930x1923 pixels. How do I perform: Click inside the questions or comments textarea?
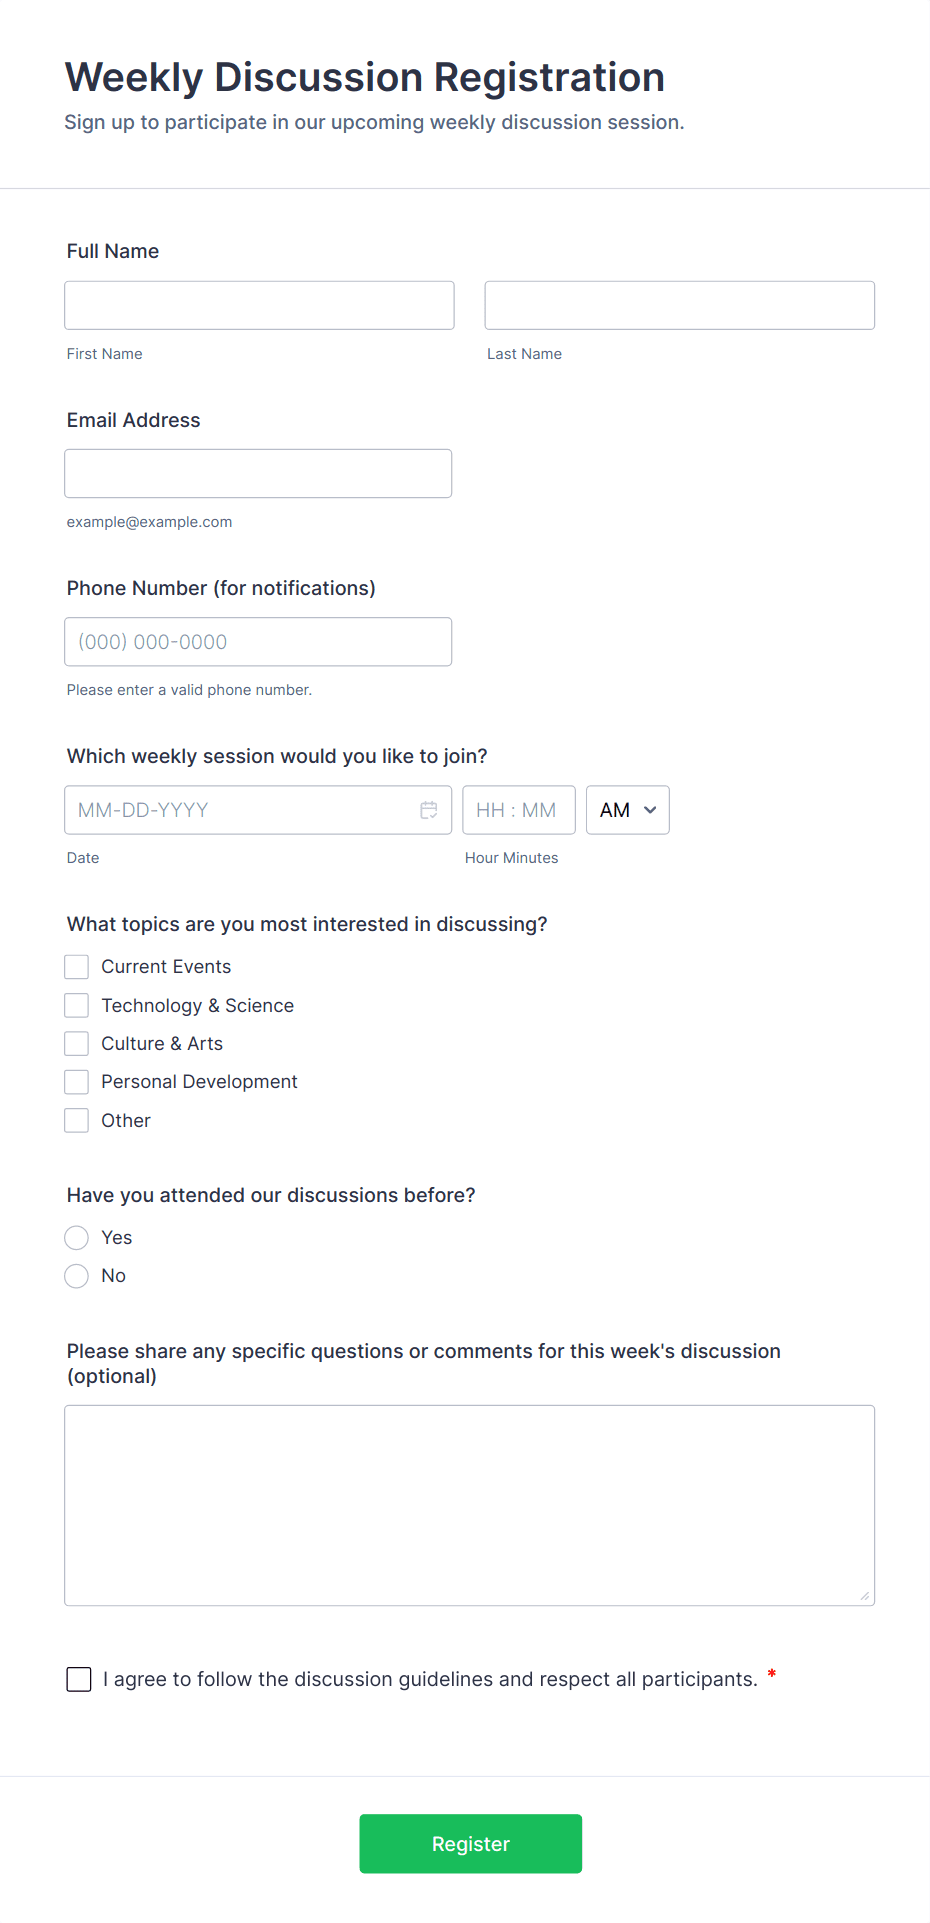pyautogui.click(x=469, y=1505)
